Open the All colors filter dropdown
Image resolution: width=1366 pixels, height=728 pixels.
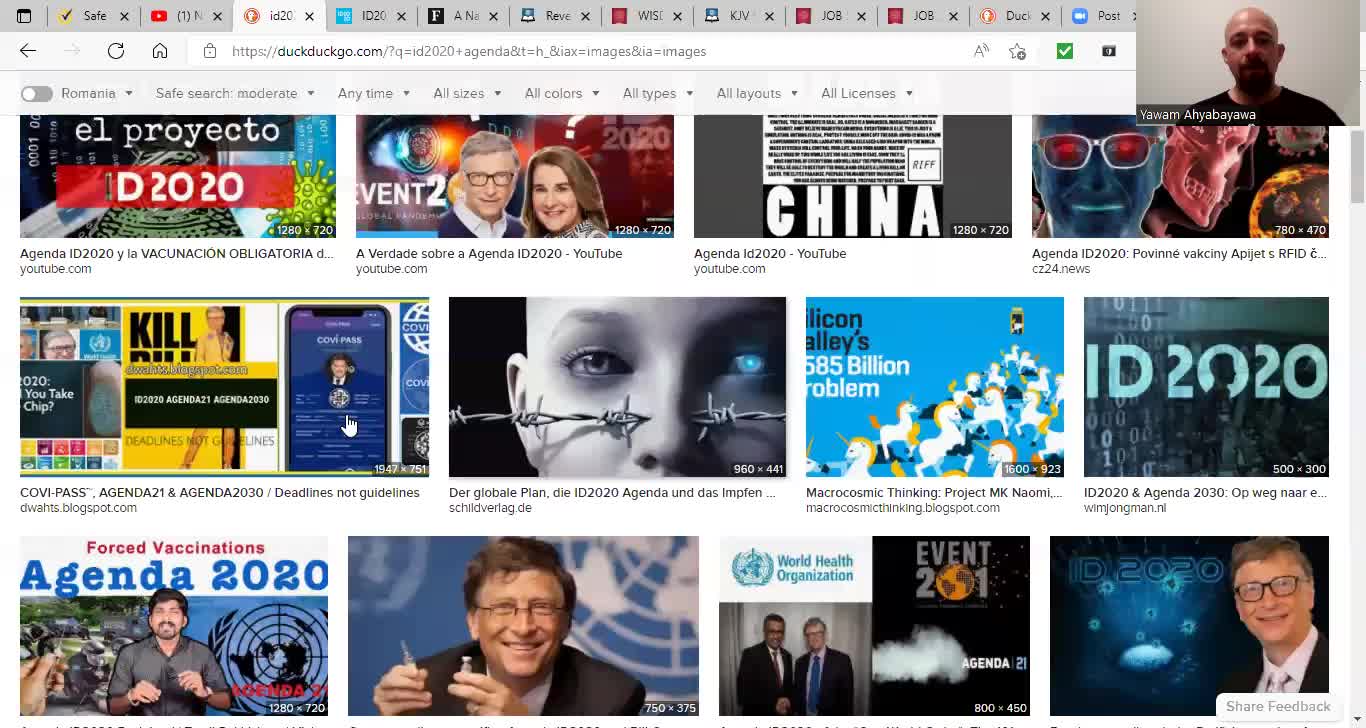click(x=562, y=93)
